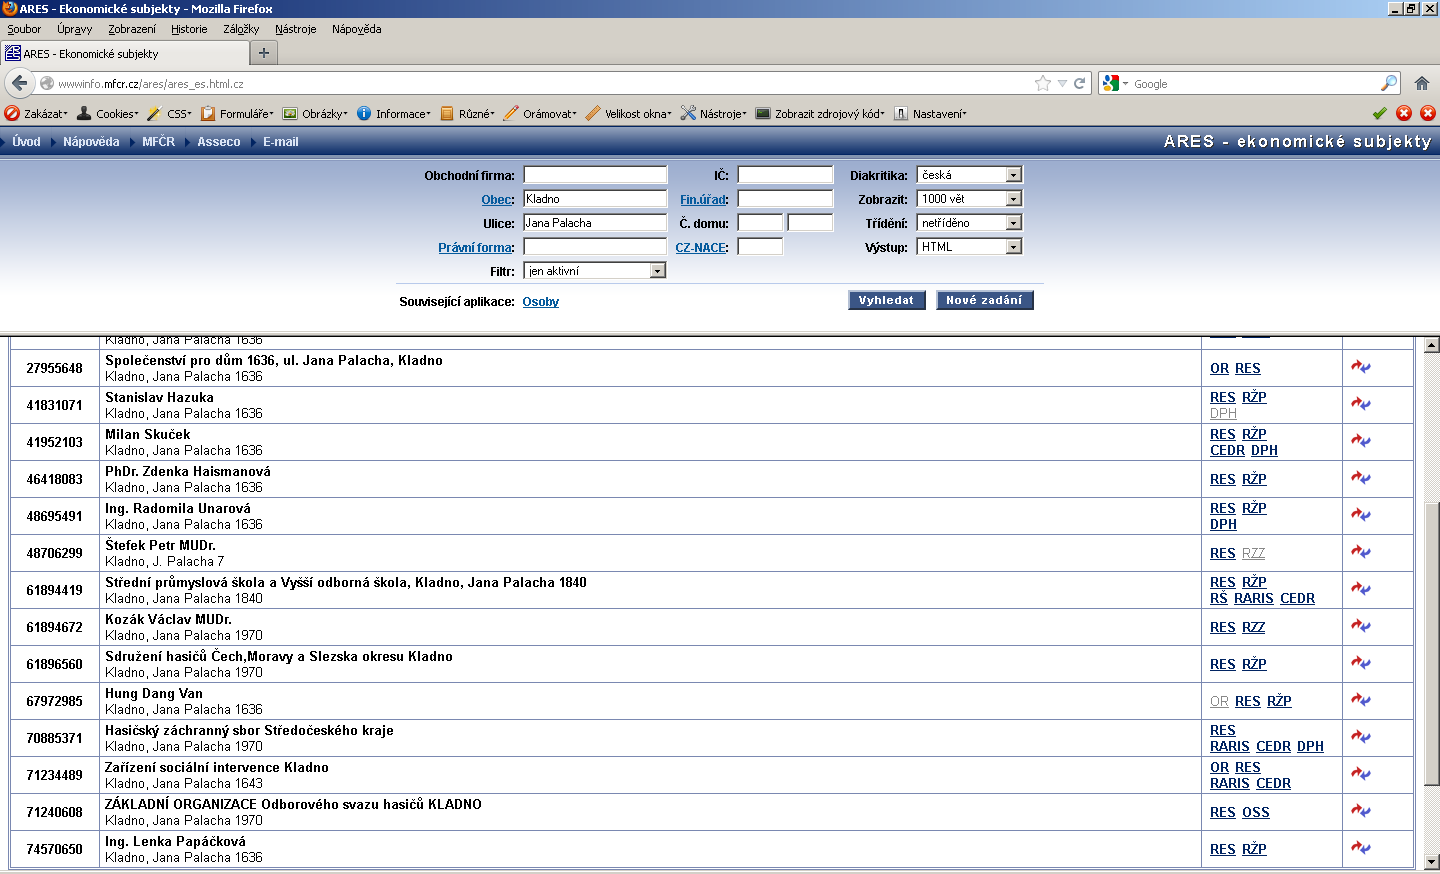The image size is (1440, 874).
Task: Open the Nástroje developer toolbar menu
Action: tap(714, 114)
